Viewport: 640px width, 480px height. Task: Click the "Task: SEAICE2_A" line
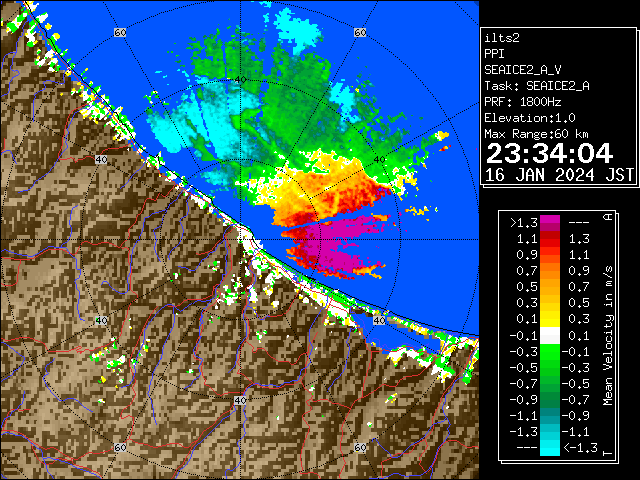point(537,86)
